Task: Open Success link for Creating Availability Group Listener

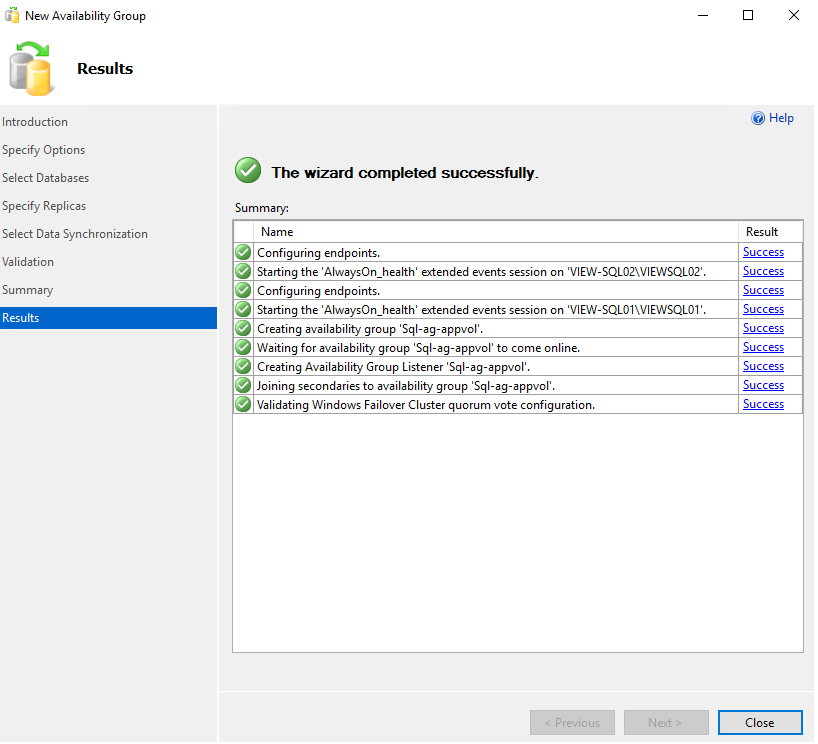Action: pos(763,366)
